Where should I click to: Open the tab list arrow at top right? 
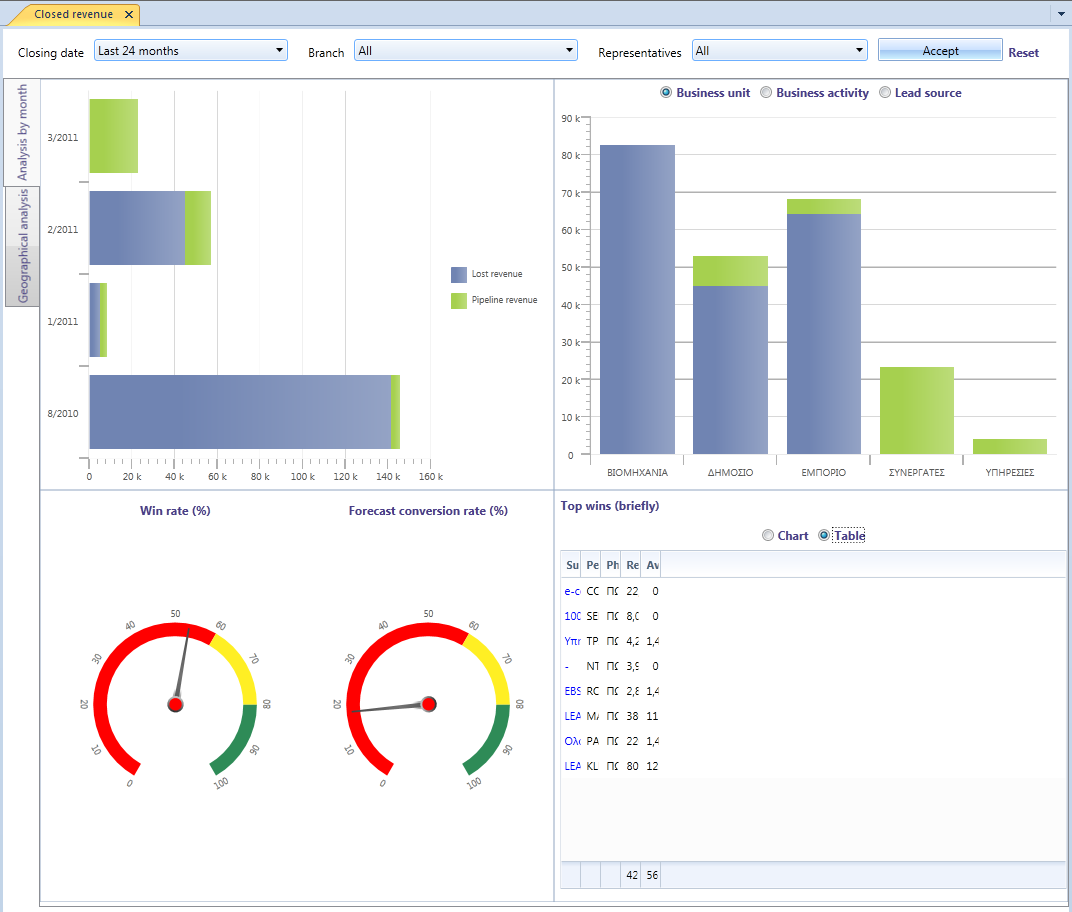(1062, 14)
